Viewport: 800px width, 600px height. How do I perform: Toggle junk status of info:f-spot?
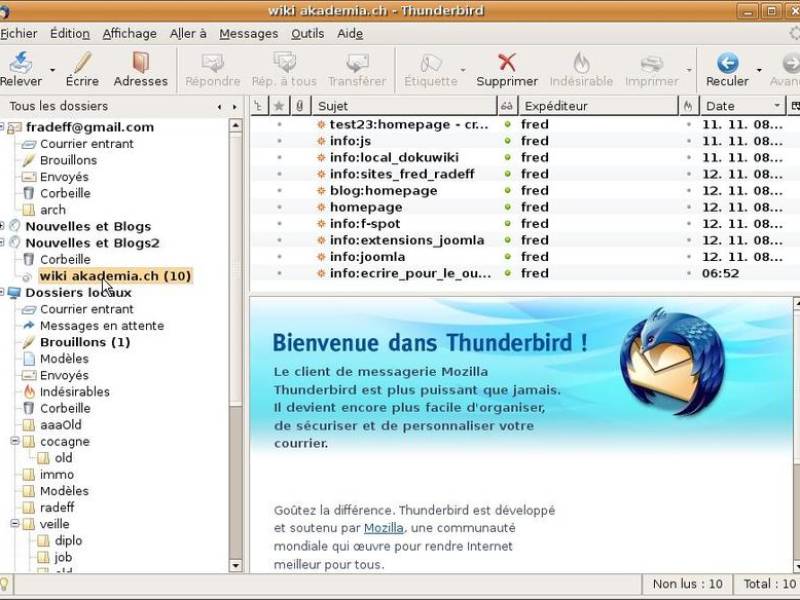click(688, 223)
